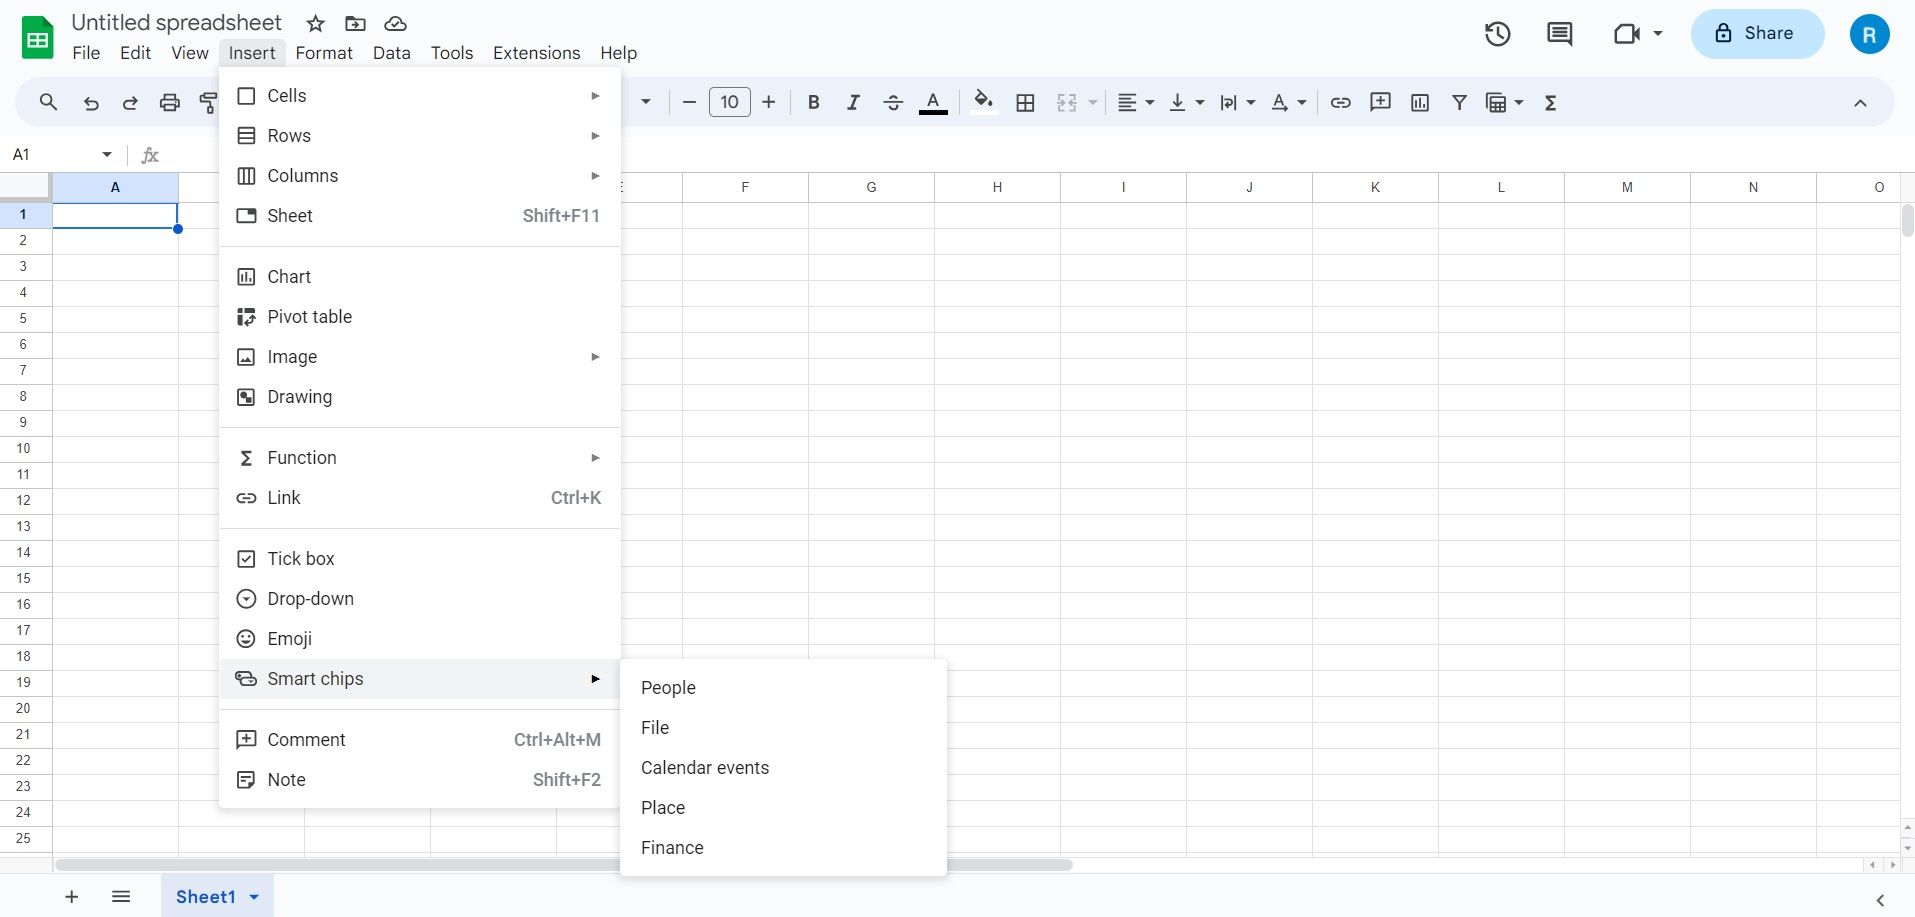
Task: Toggle italic formatting
Action: click(x=853, y=101)
